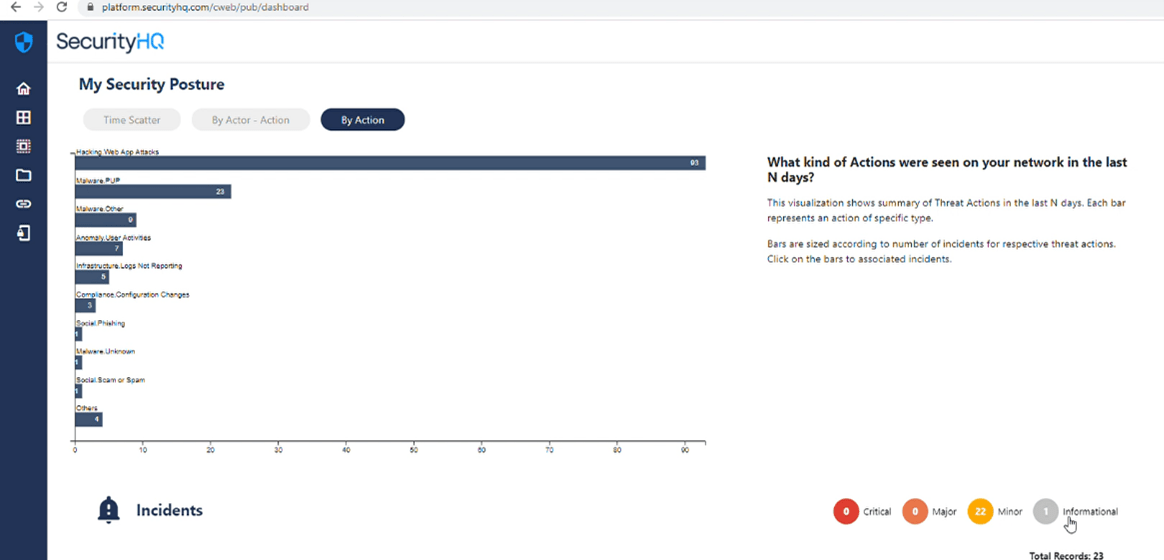Filter incidents by Major severity badge
This screenshot has height=560, width=1164.
point(915,512)
